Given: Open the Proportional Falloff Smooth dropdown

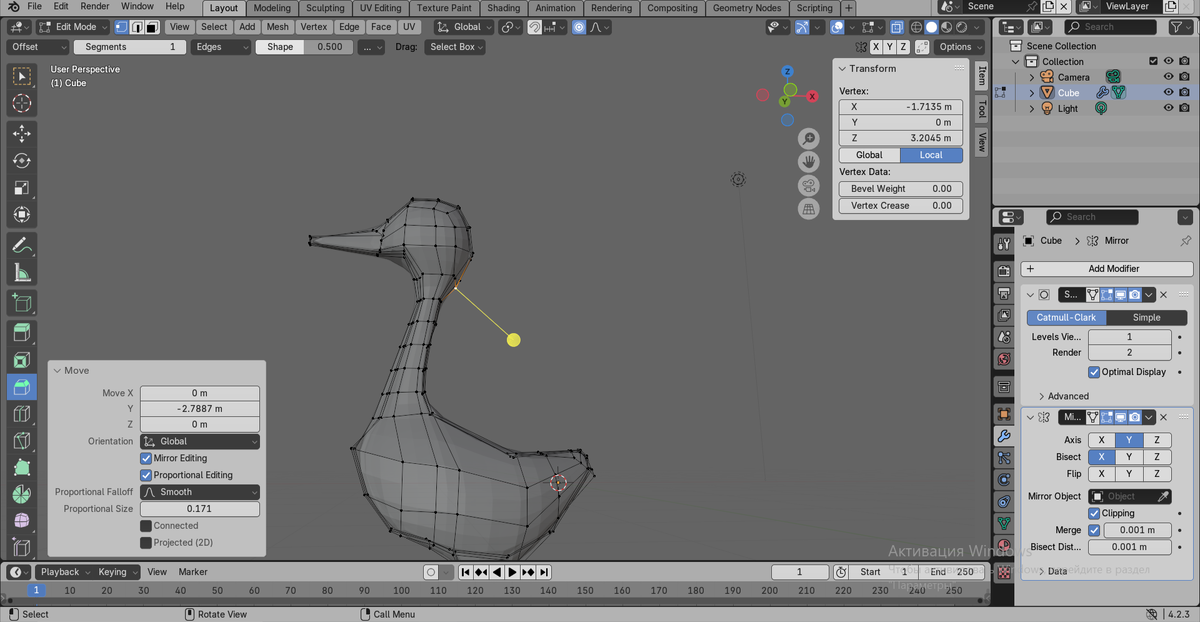Looking at the screenshot, I should [x=199, y=492].
